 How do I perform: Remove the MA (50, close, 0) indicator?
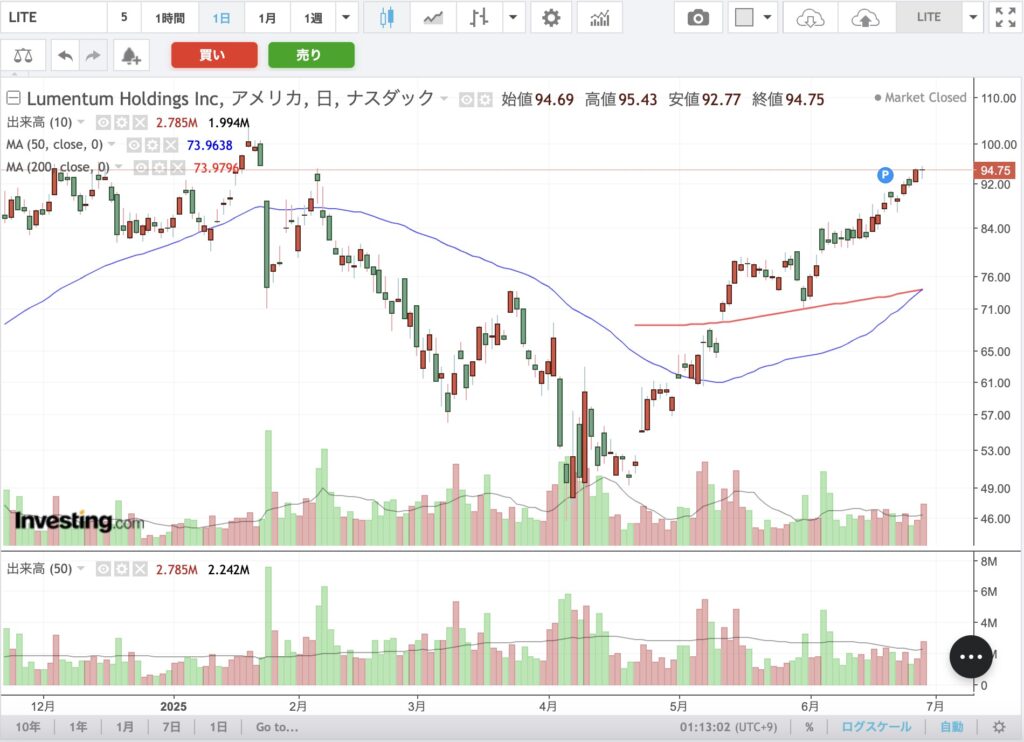pos(170,145)
